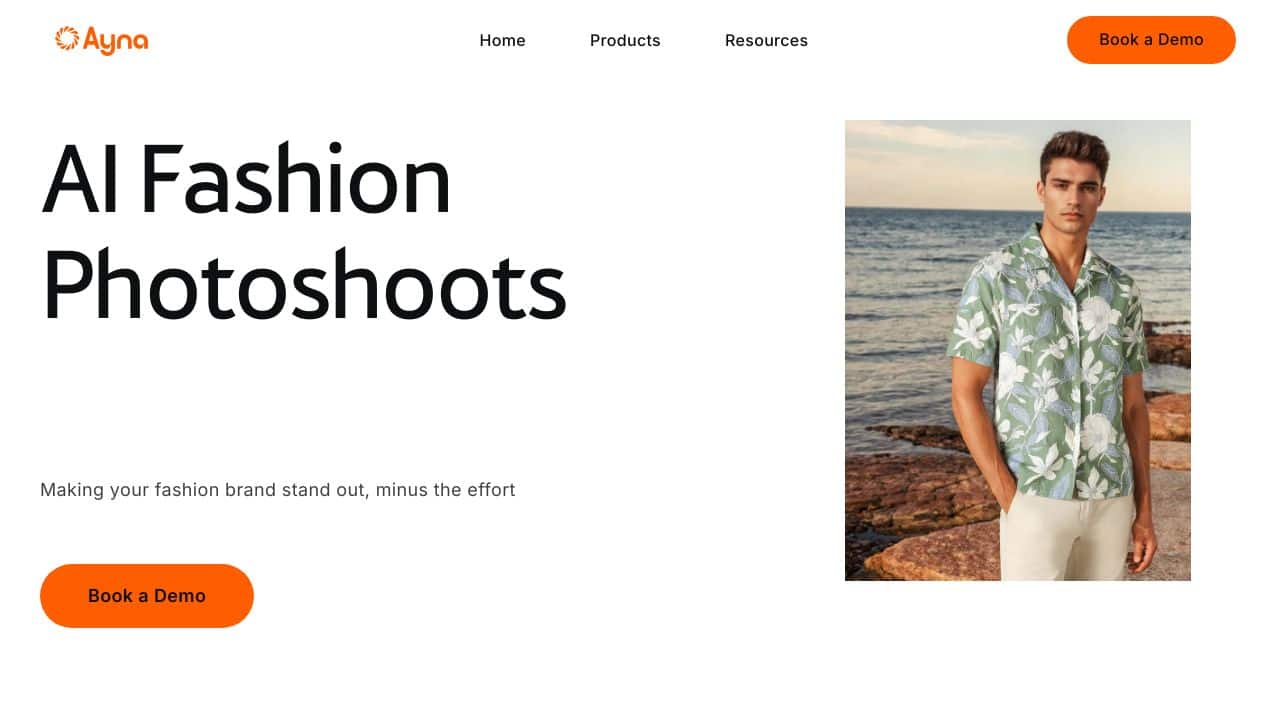Click the red rocks in the photo
Screen dimensions: 1280x720
pyautogui.click(x=920, y=520)
